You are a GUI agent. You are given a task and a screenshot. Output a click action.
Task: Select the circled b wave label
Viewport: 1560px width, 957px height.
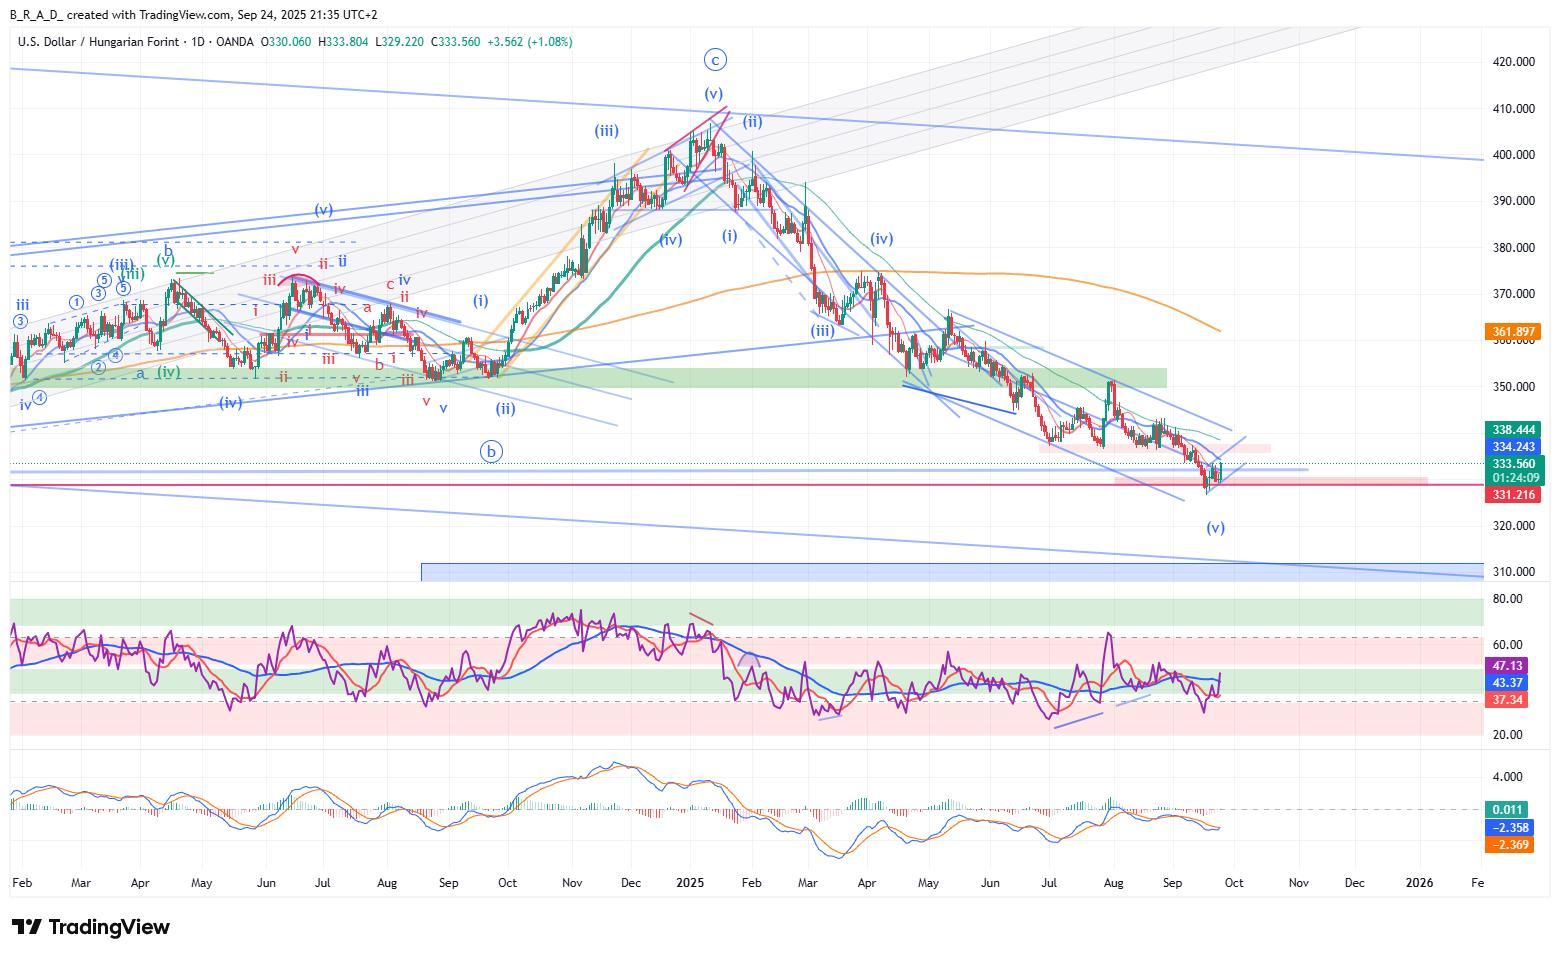[491, 451]
